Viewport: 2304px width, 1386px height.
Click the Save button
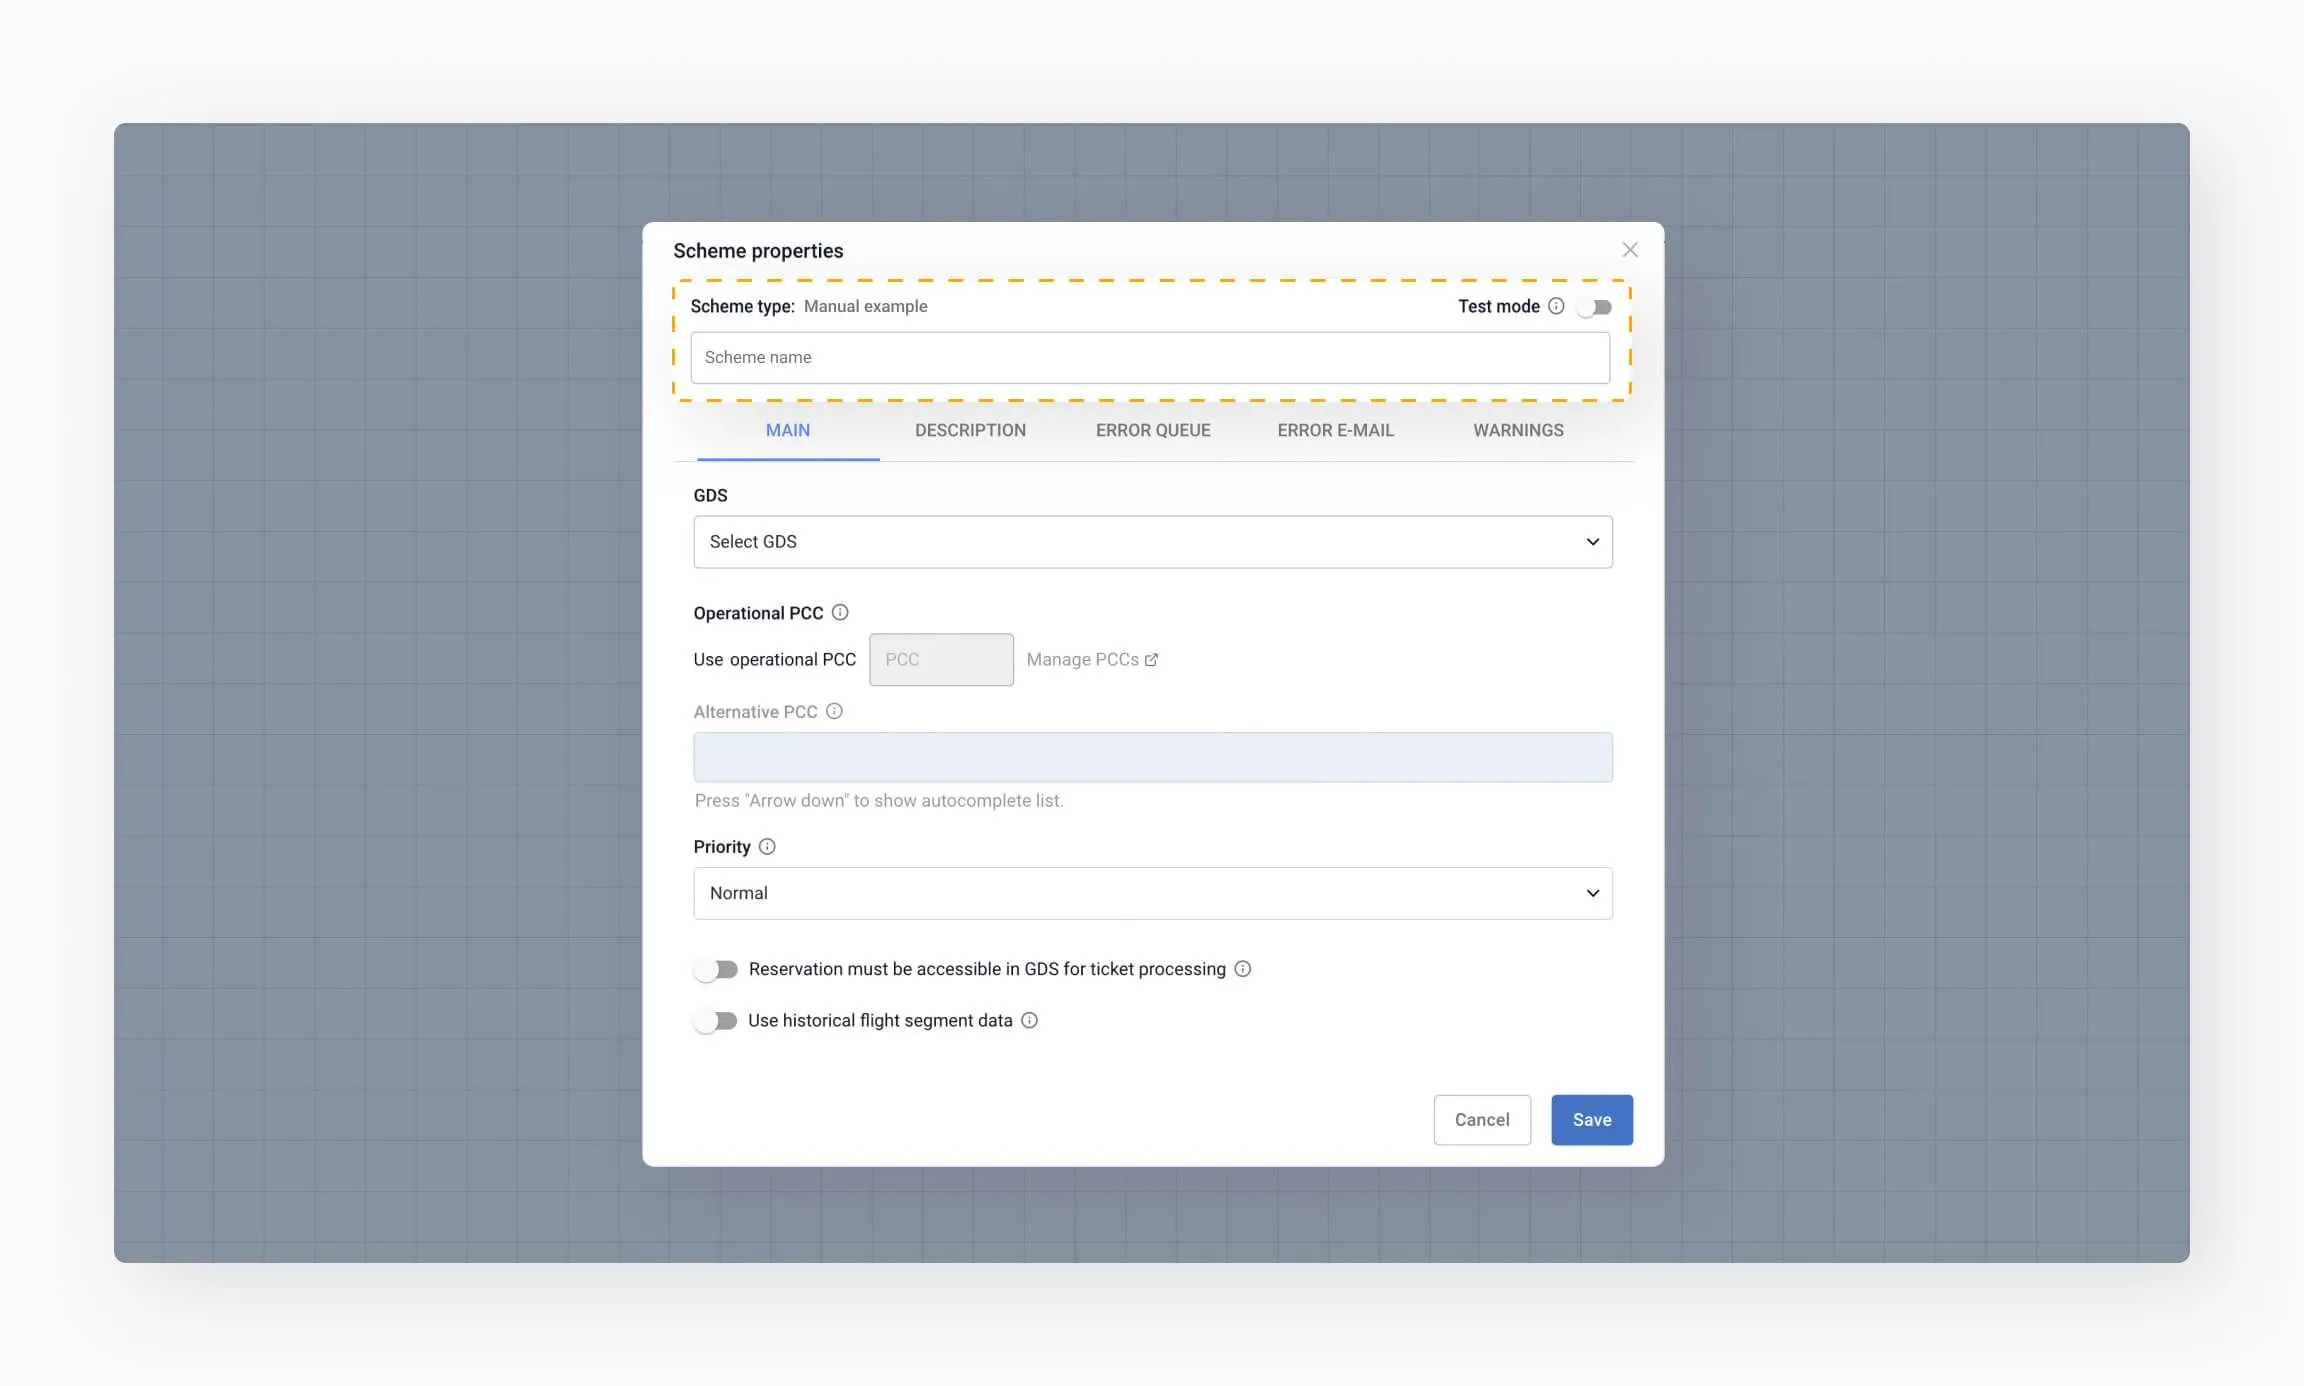1591,1119
